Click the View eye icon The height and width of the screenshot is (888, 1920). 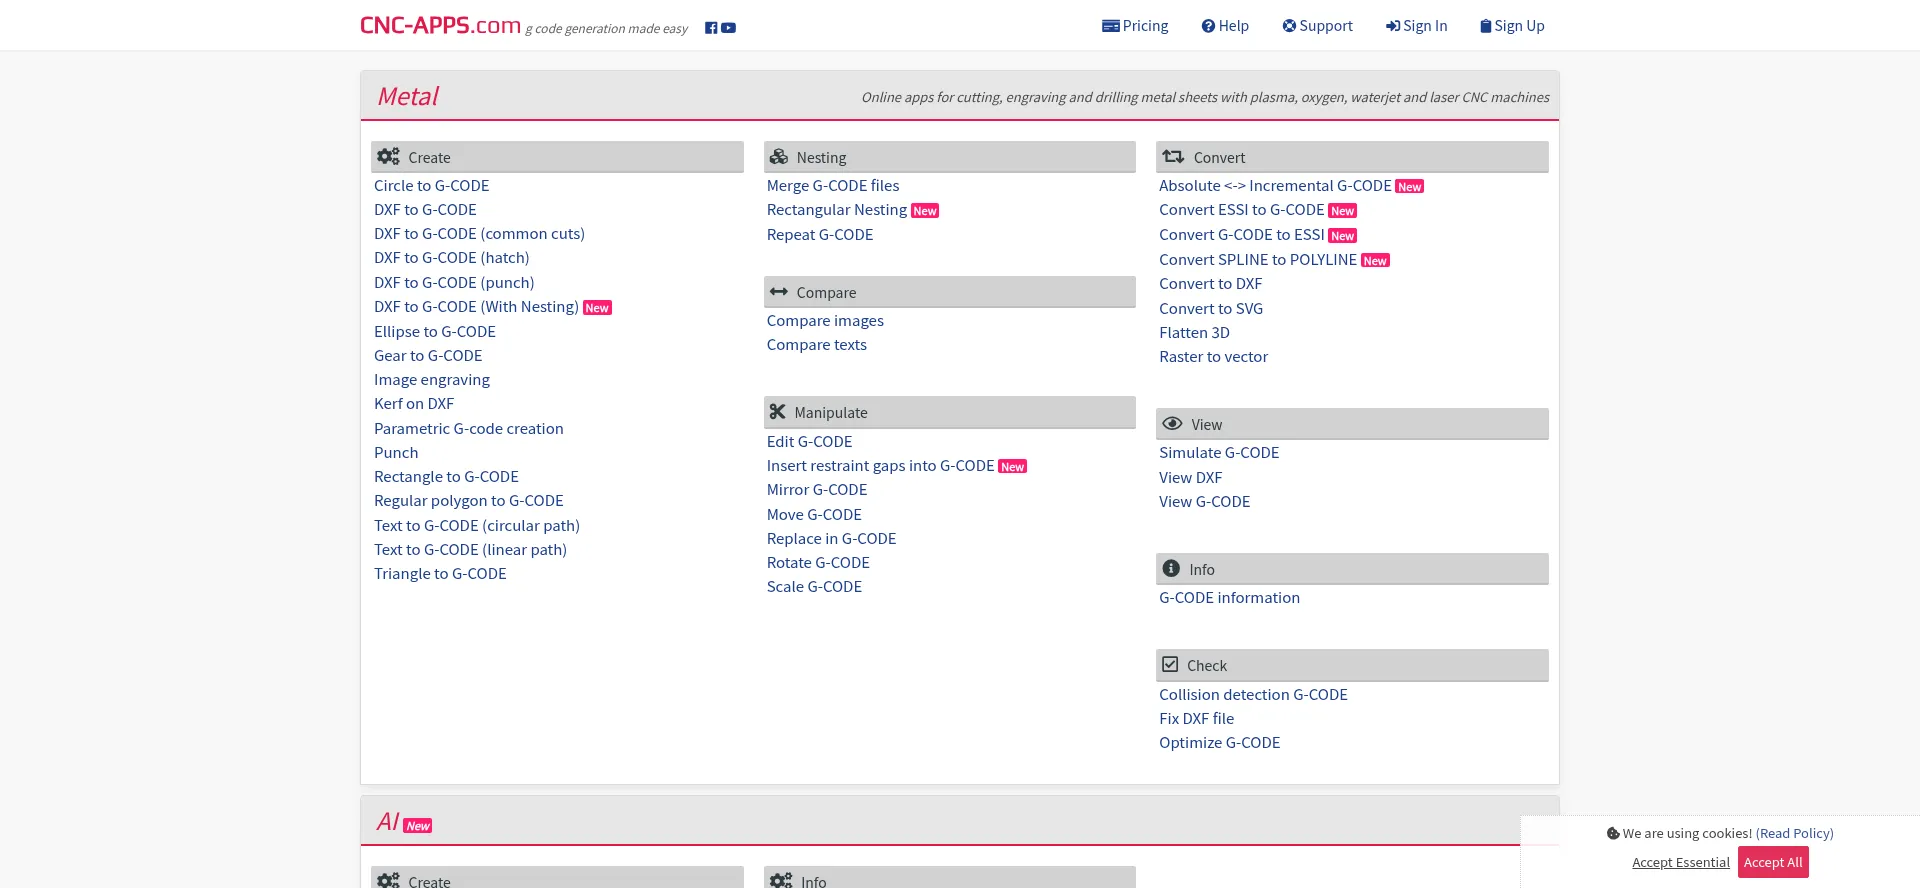[1173, 424]
